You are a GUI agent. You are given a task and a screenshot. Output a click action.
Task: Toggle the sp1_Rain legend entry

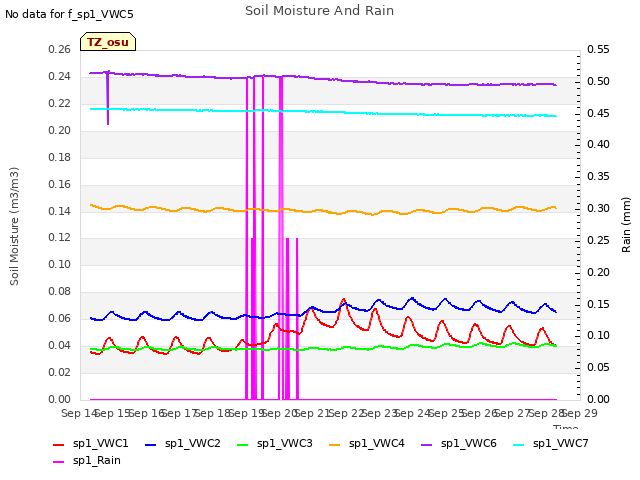(x=87, y=461)
